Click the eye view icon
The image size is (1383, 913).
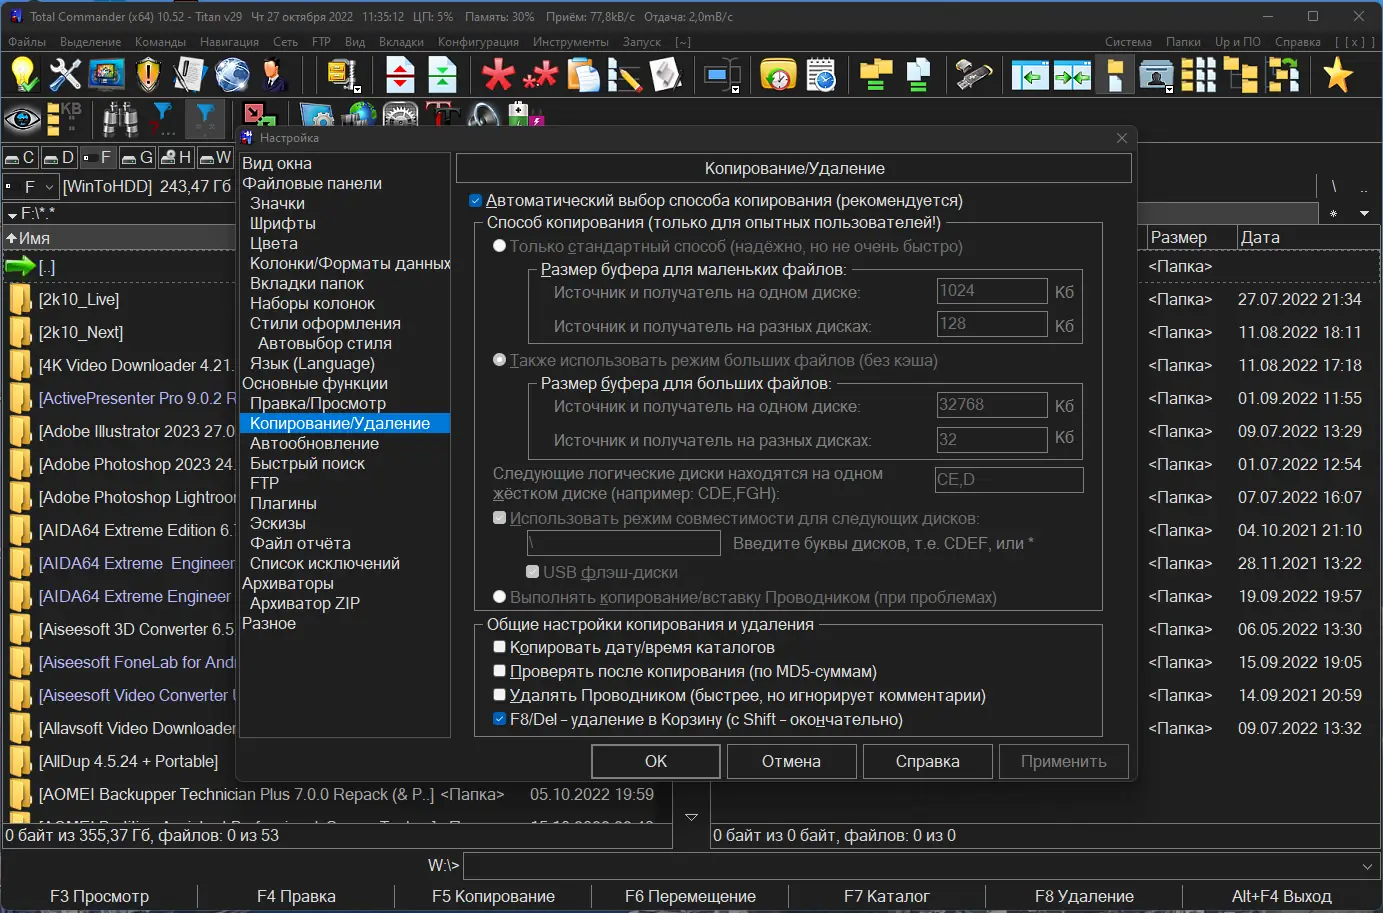22,120
